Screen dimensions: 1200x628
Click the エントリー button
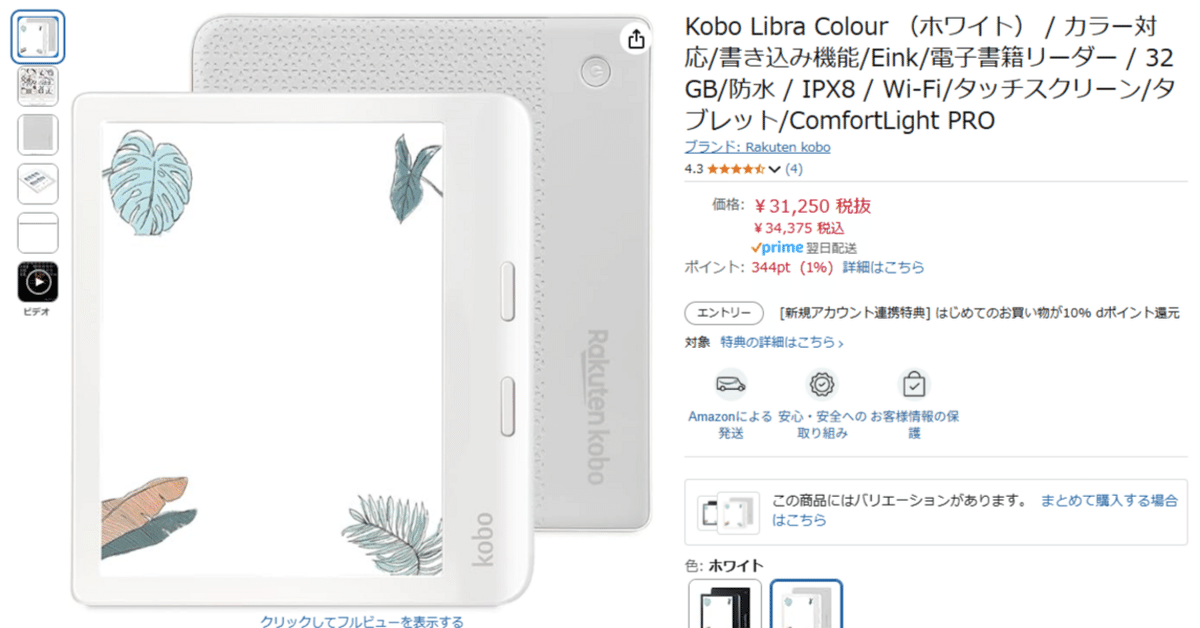point(724,313)
